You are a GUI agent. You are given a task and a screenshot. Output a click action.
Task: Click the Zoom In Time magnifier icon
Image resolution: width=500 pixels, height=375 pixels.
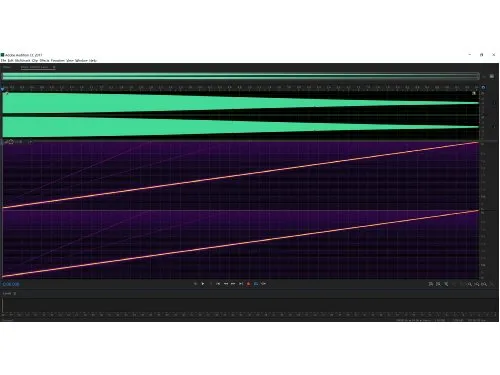[469, 284]
